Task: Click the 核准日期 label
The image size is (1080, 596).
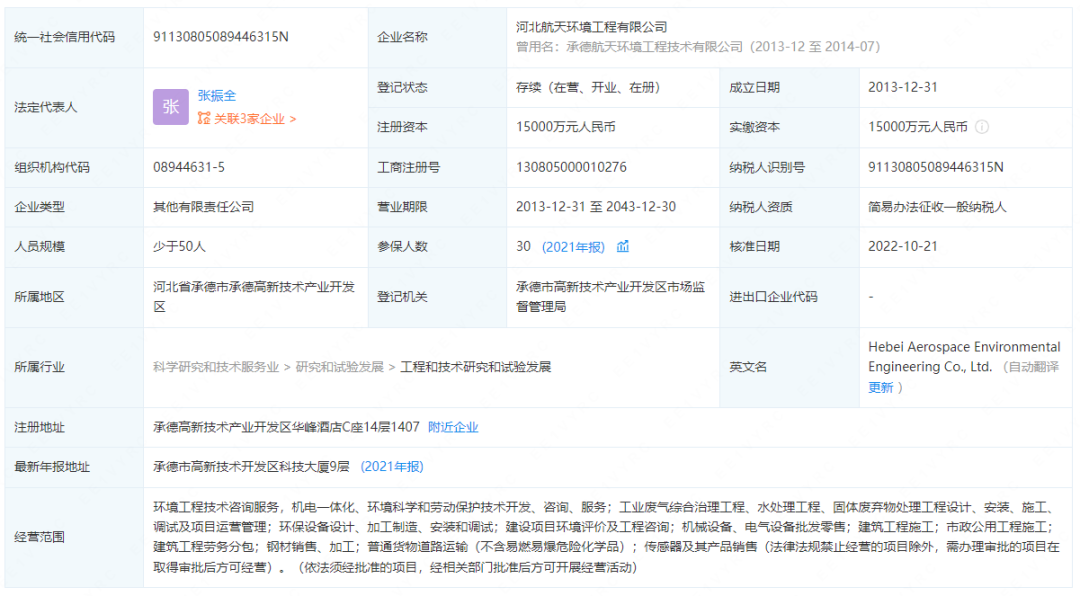Action: point(754,247)
